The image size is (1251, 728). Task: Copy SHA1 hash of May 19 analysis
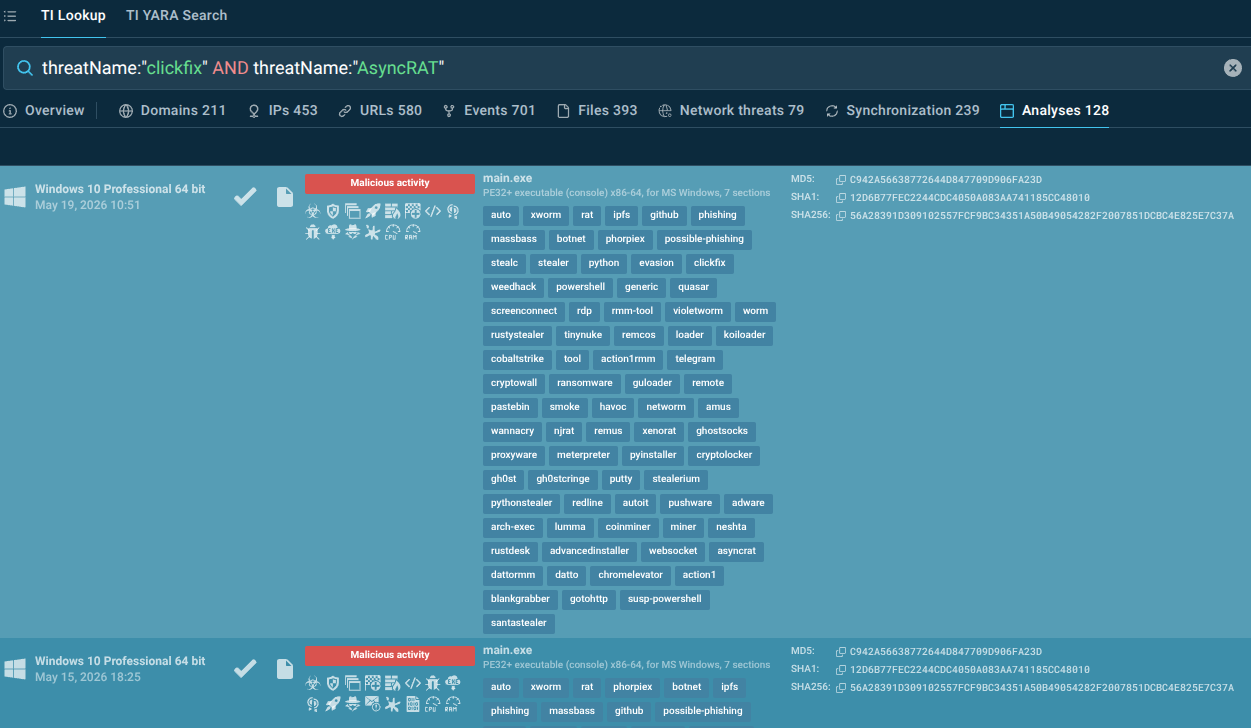click(841, 198)
